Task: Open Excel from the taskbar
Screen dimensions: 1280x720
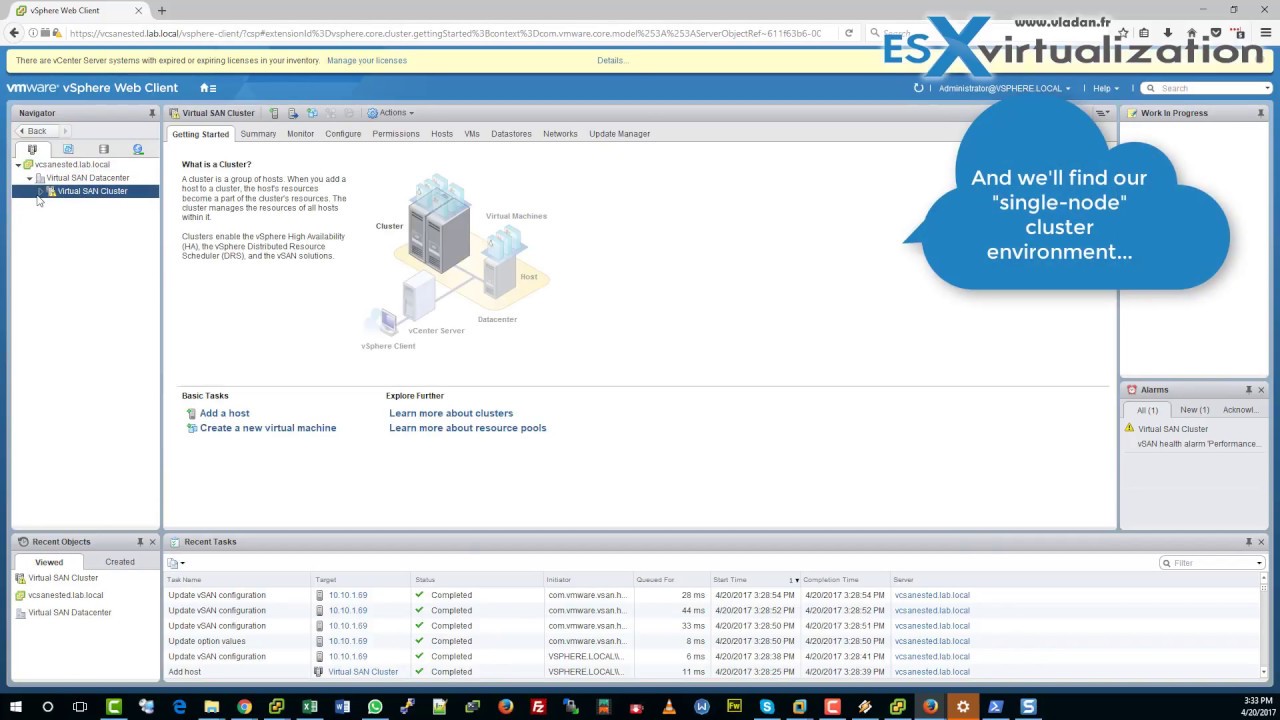Action: pyautogui.click(x=309, y=707)
